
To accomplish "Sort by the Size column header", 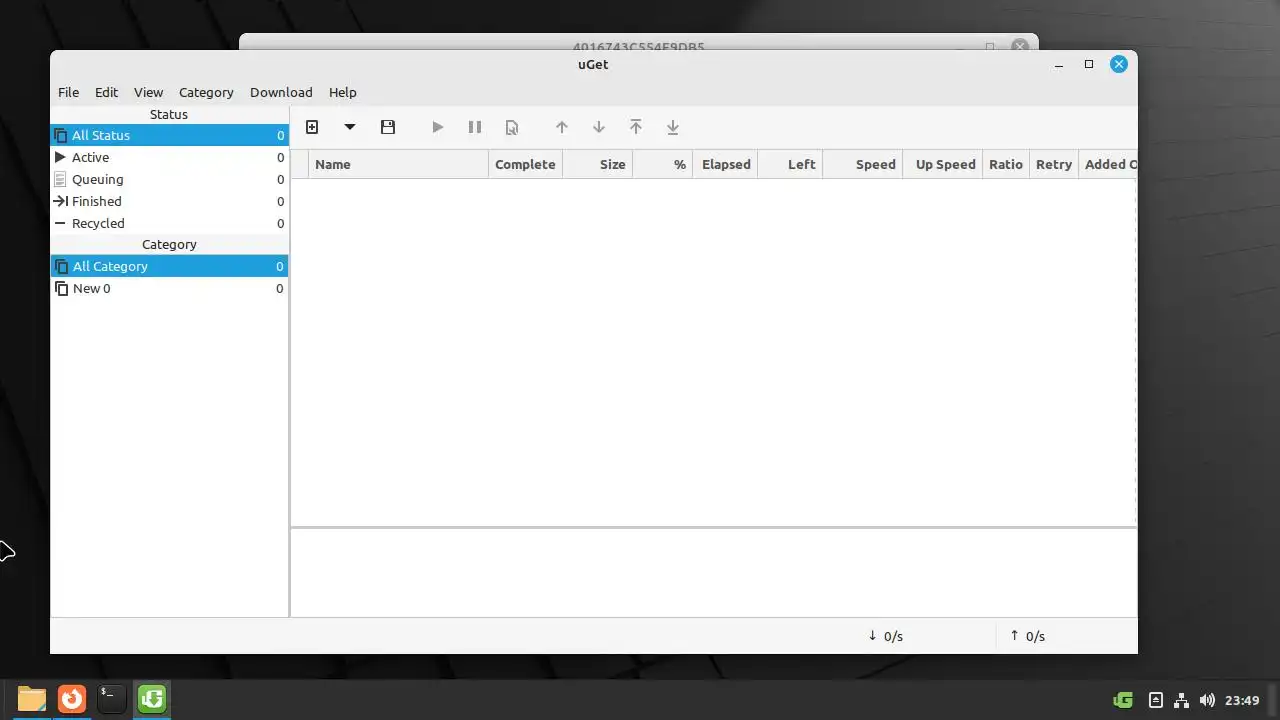I will (x=597, y=164).
